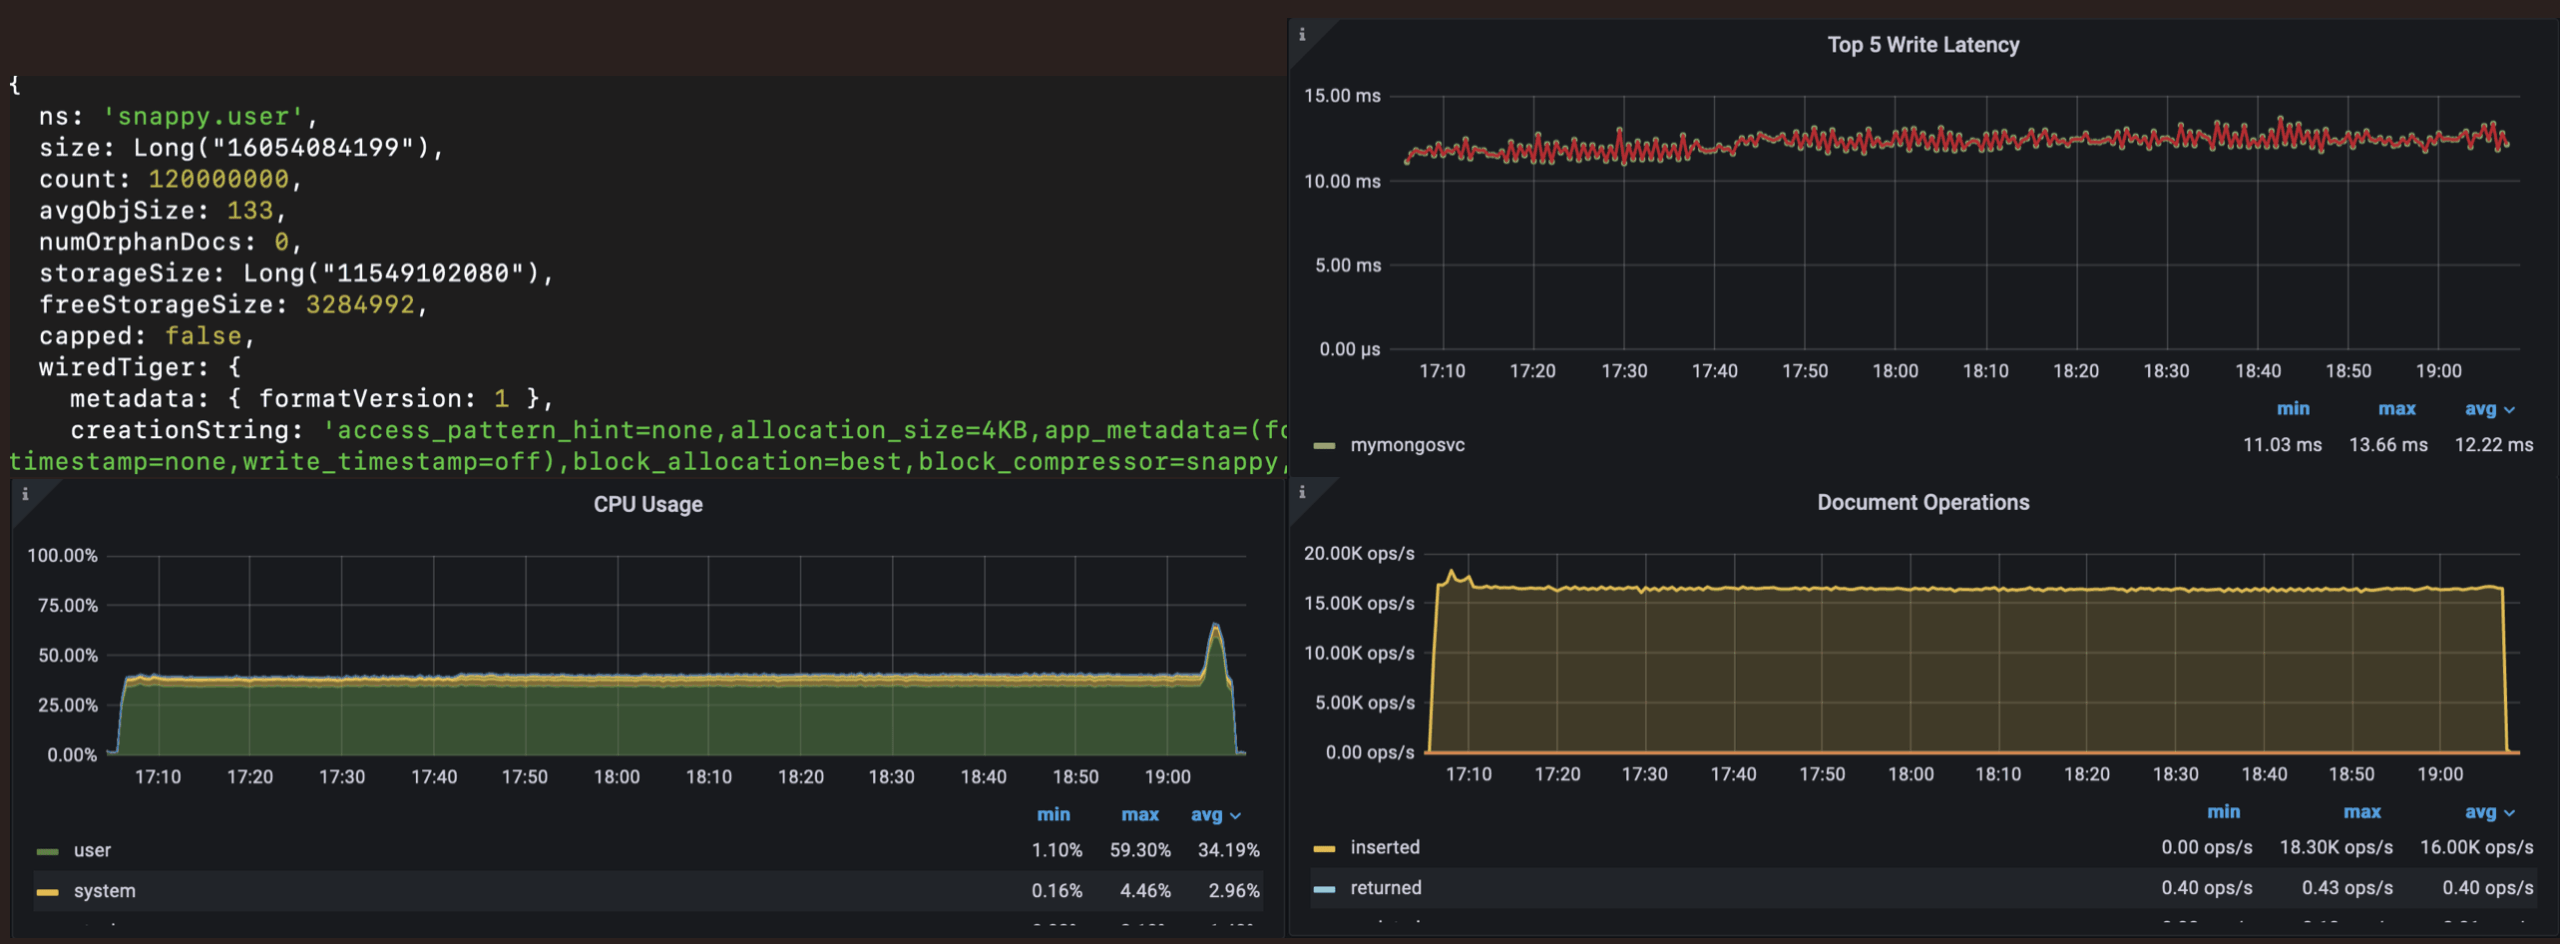Click the green user series color swatch
The width and height of the screenshot is (2560, 944).
click(47, 852)
